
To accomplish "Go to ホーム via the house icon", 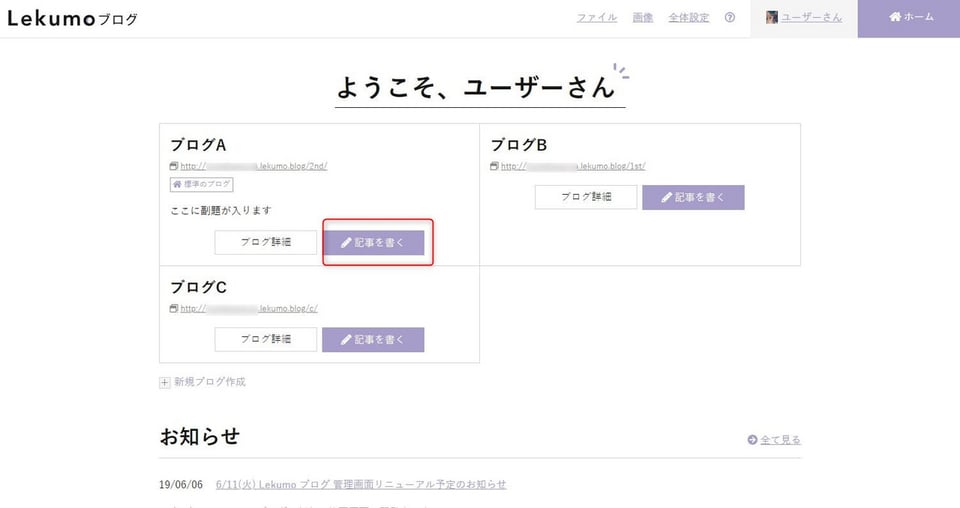I will point(895,17).
